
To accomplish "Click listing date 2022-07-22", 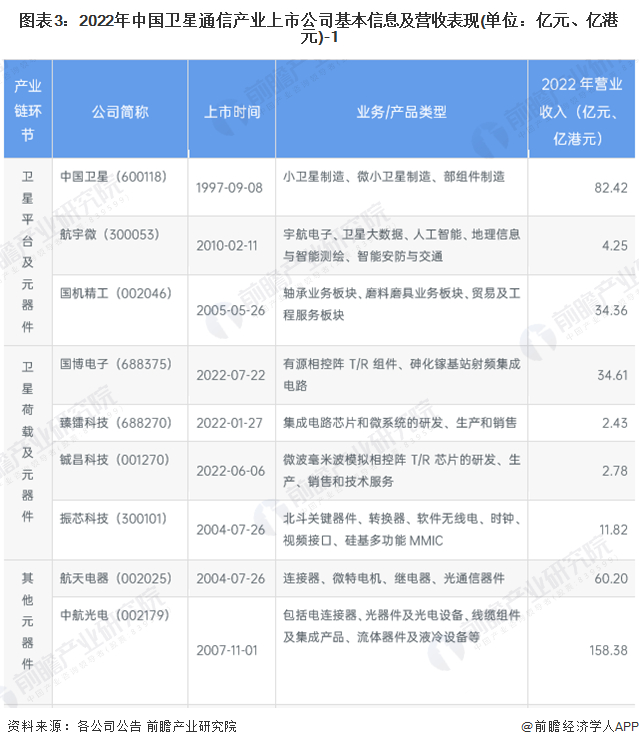I will pos(231,375).
